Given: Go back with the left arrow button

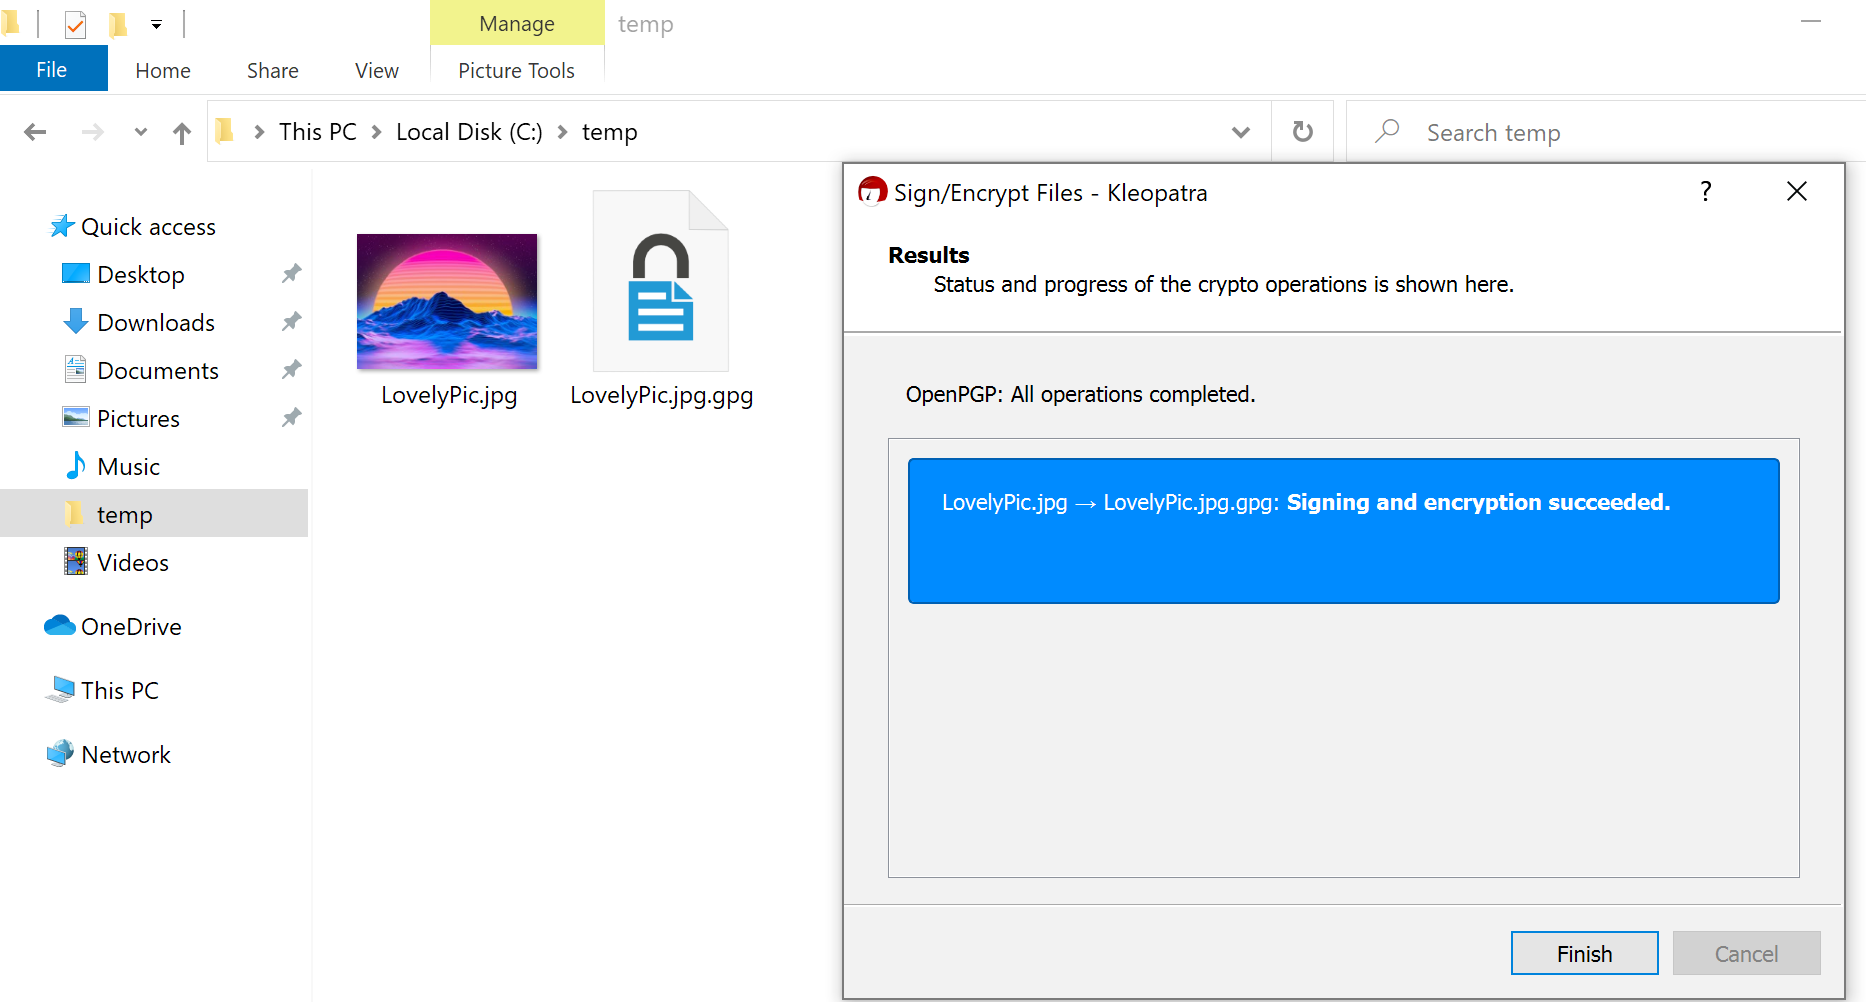Looking at the screenshot, I should [x=35, y=132].
